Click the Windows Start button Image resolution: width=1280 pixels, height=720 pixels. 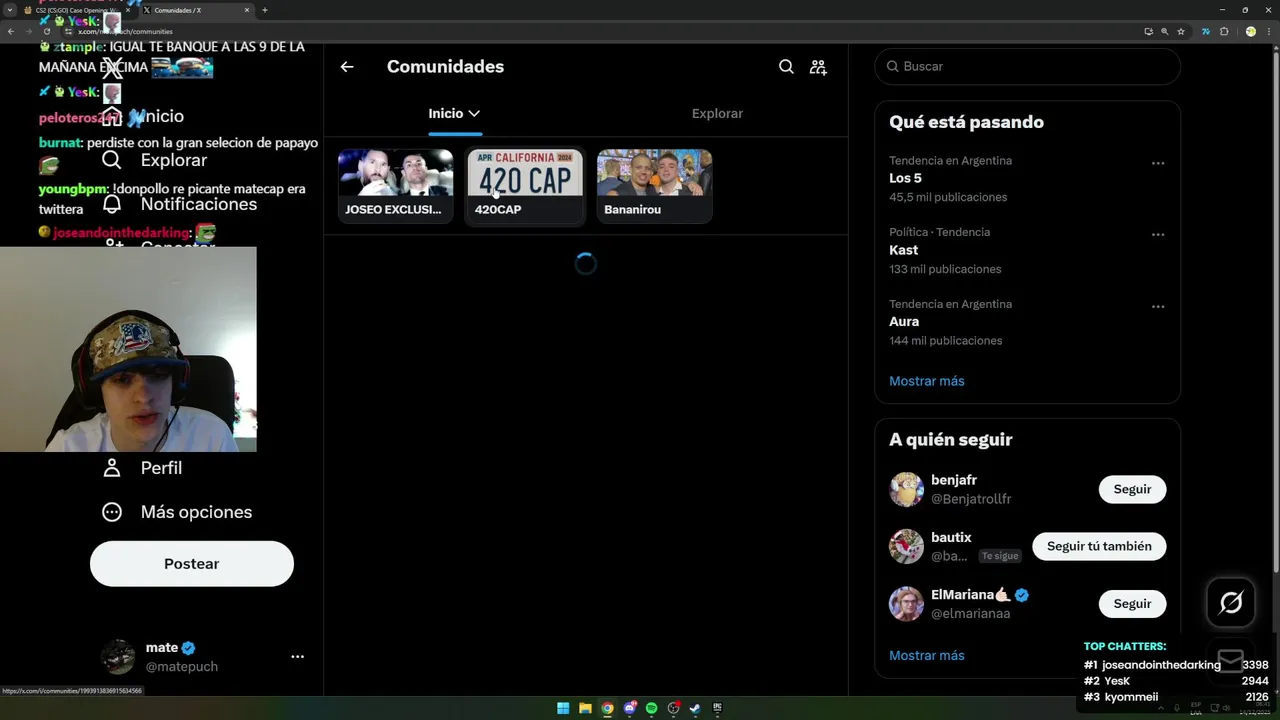[563, 708]
